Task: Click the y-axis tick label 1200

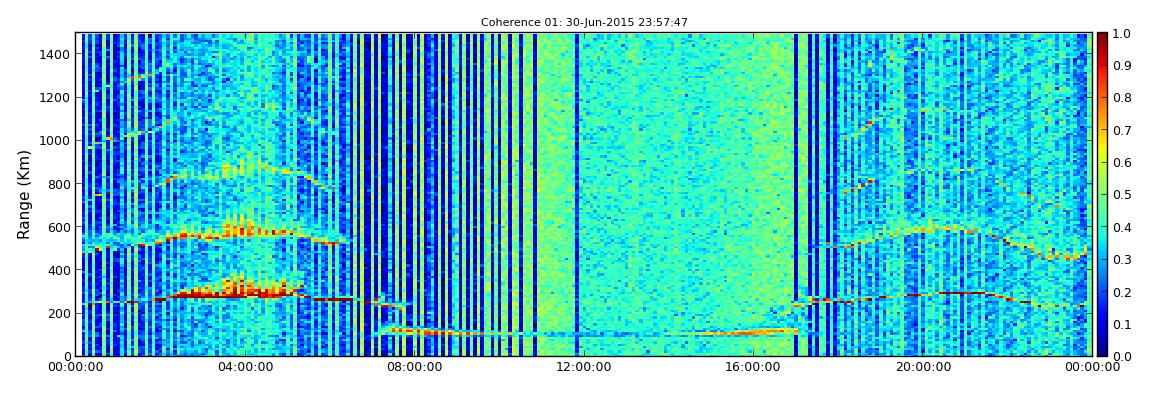Action: (x=57, y=98)
